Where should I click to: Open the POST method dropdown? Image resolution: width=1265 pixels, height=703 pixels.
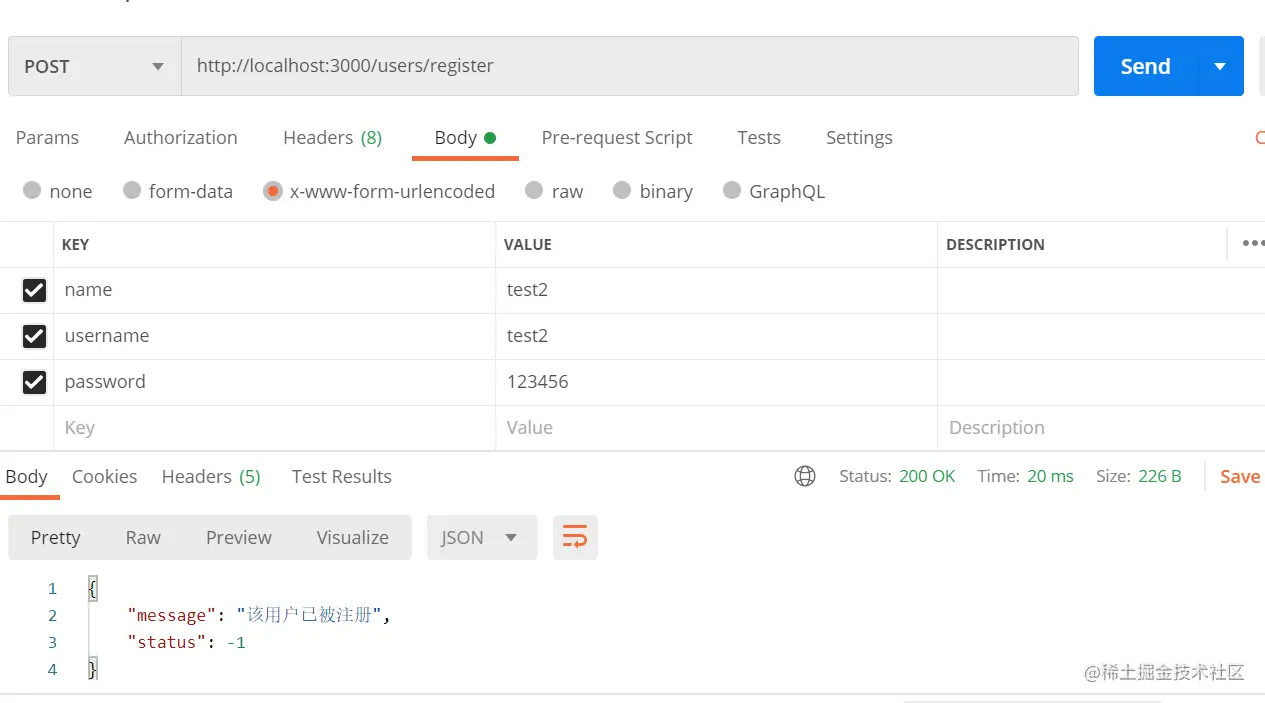pyautogui.click(x=94, y=66)
